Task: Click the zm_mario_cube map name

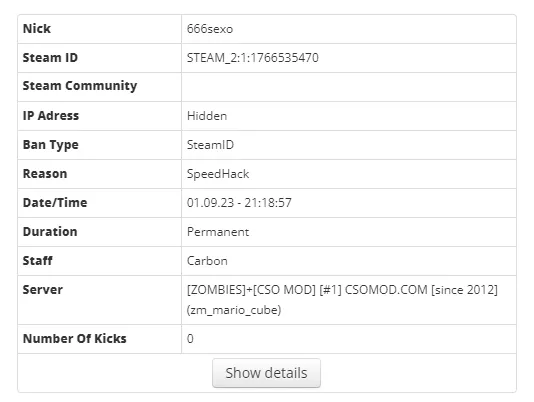Action: 234,310
